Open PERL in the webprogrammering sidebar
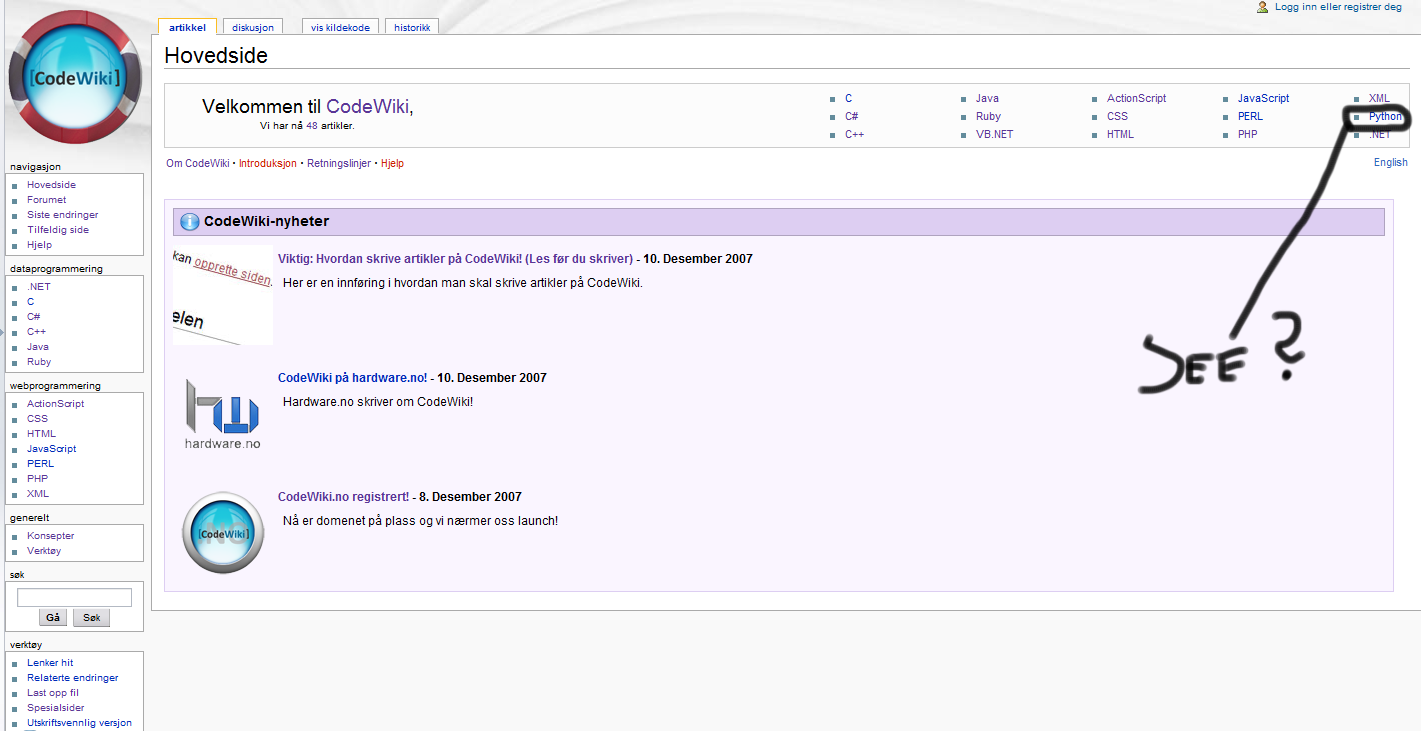Image resolution: width=1421 pixels, height=731 pixels. click(x=40, y=464)
